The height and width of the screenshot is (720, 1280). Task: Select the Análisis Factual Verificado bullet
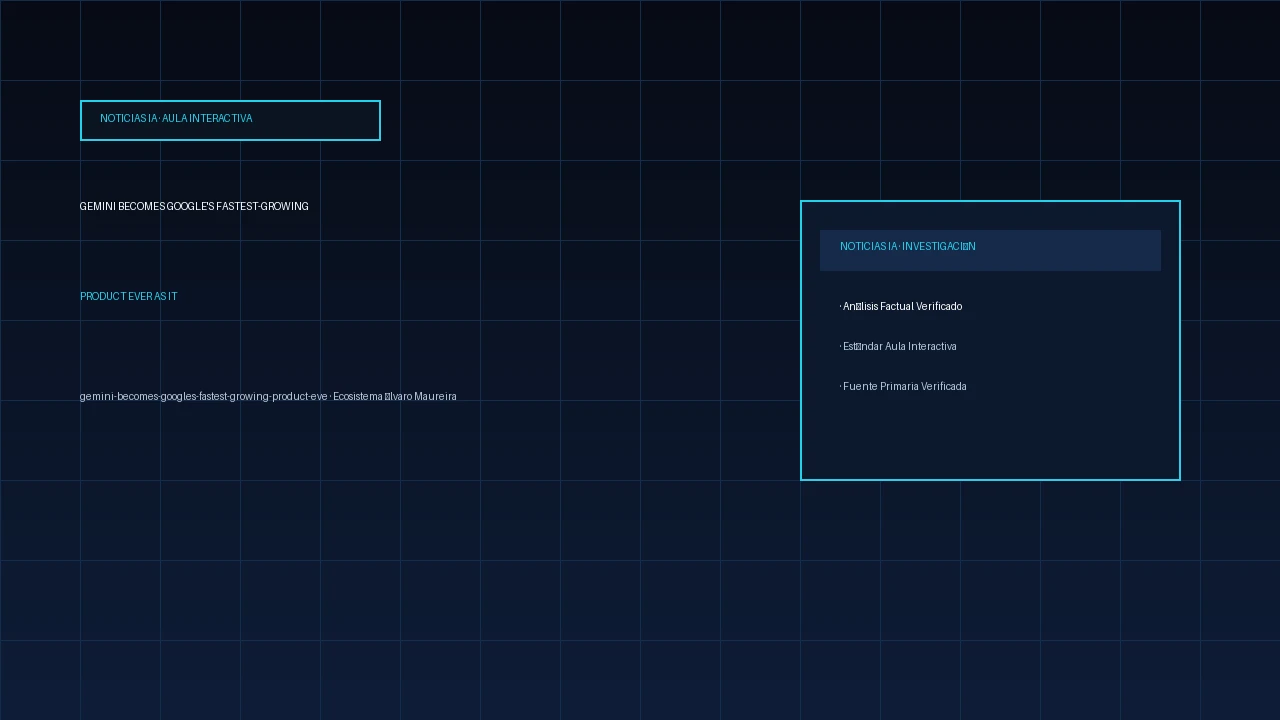pos(901,306)
